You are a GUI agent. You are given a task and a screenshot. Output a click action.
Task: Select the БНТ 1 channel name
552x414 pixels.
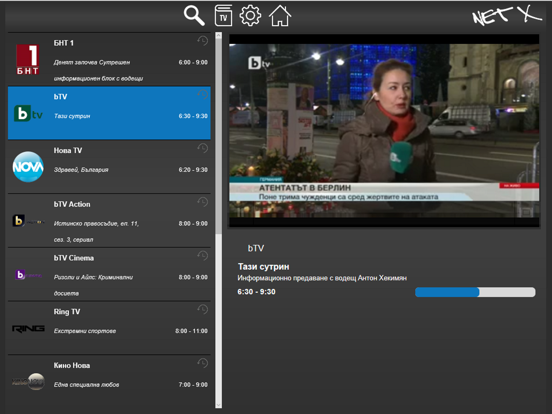(64, 43)
